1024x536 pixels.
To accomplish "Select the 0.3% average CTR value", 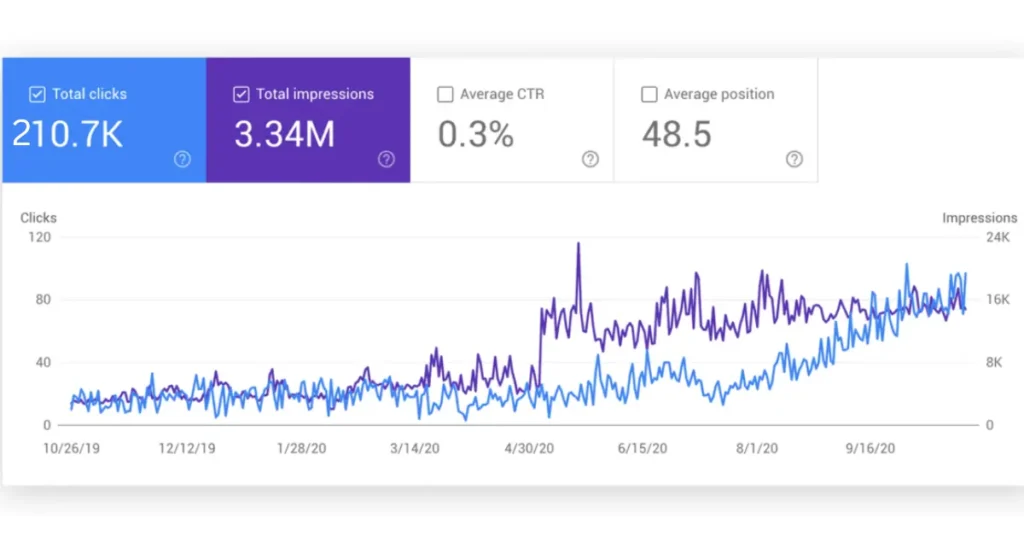I will coord(476,134).
